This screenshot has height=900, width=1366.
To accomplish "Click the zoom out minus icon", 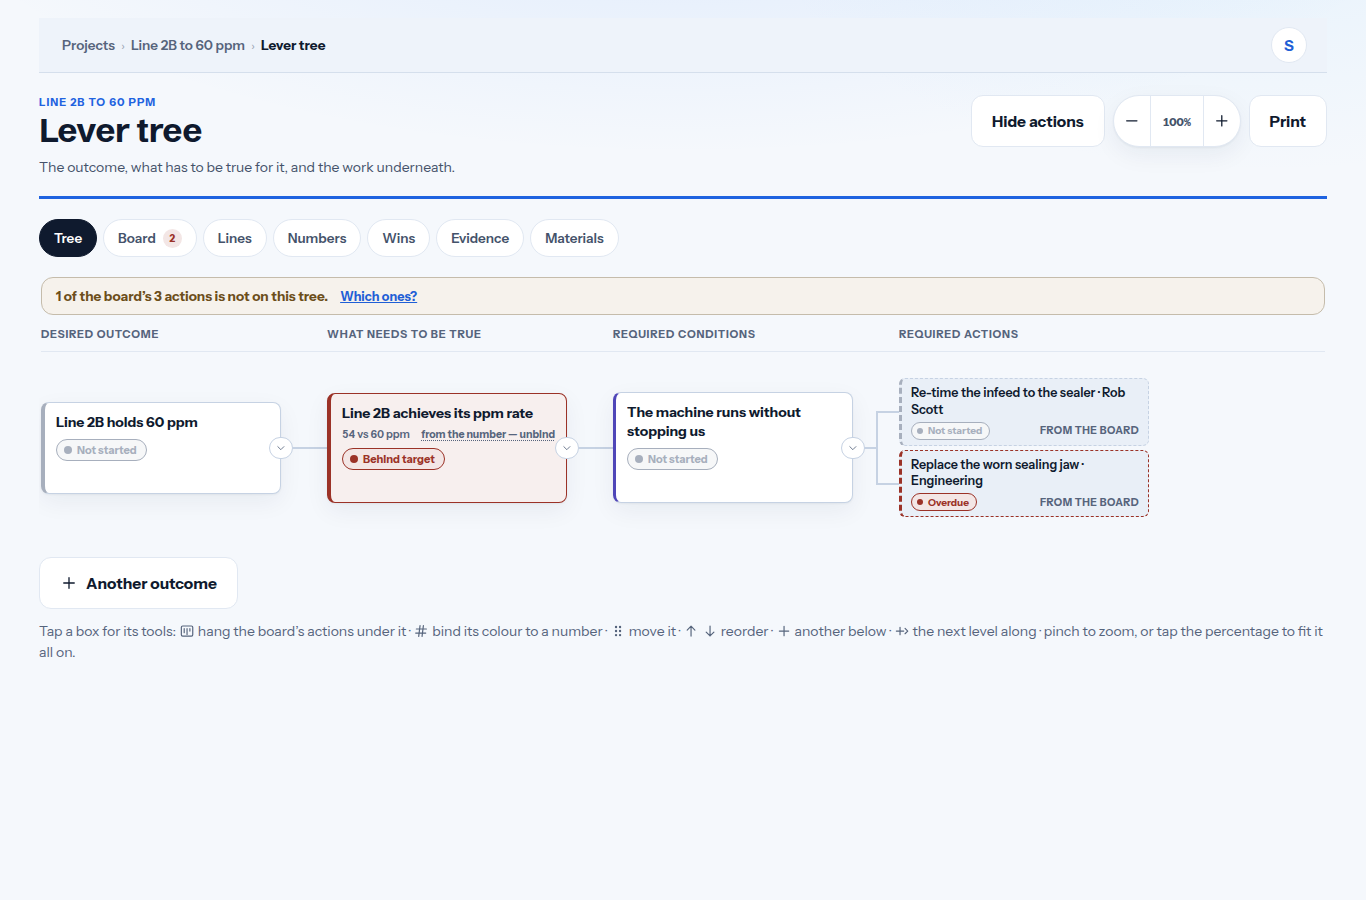I will point(1132,121).
